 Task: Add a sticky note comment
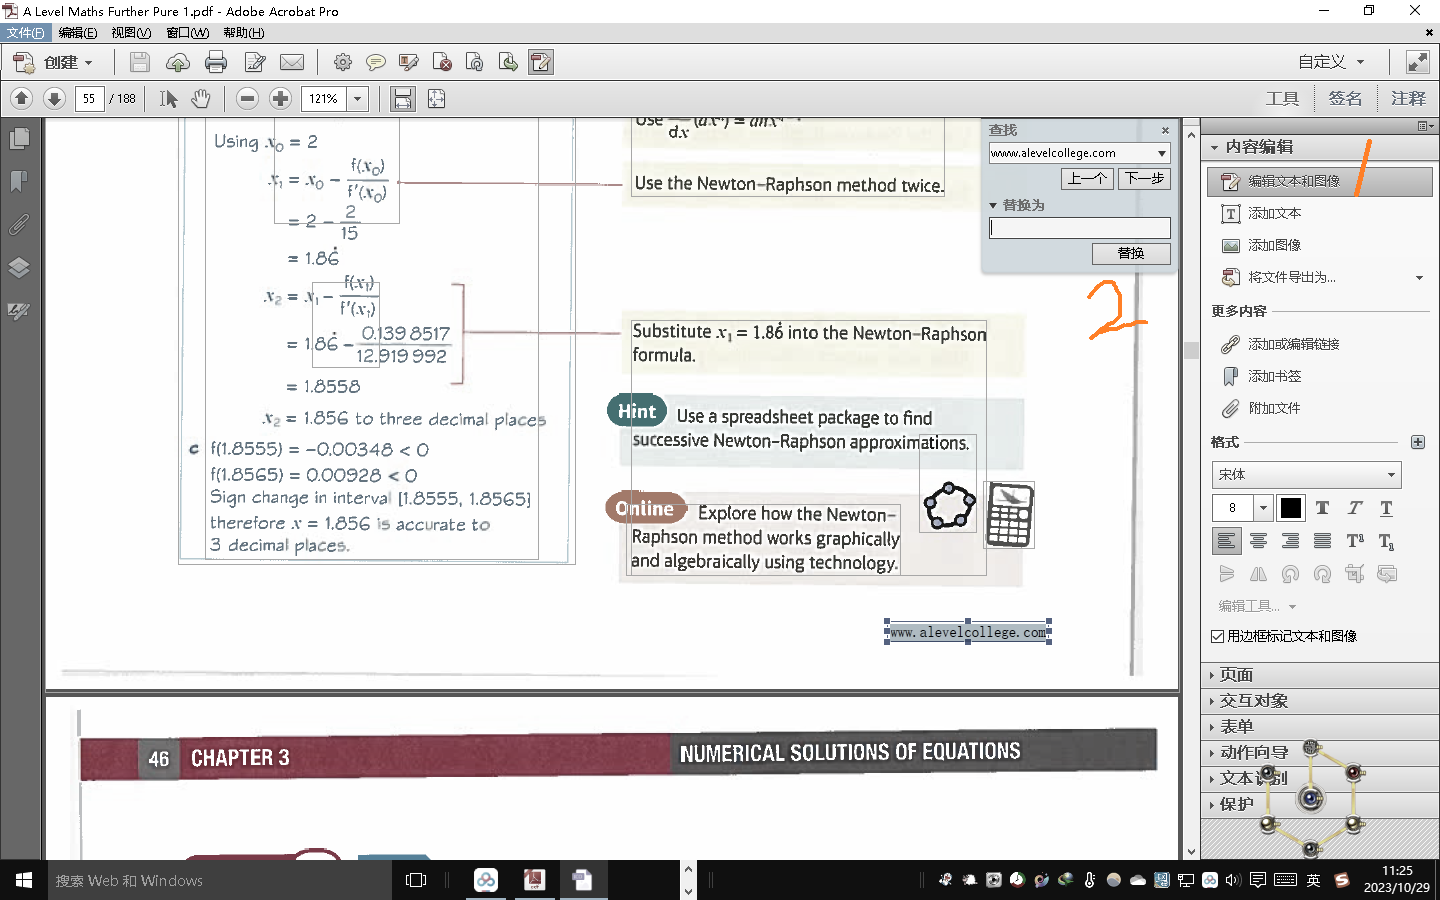pyautogui.click(x=376, y=62)
